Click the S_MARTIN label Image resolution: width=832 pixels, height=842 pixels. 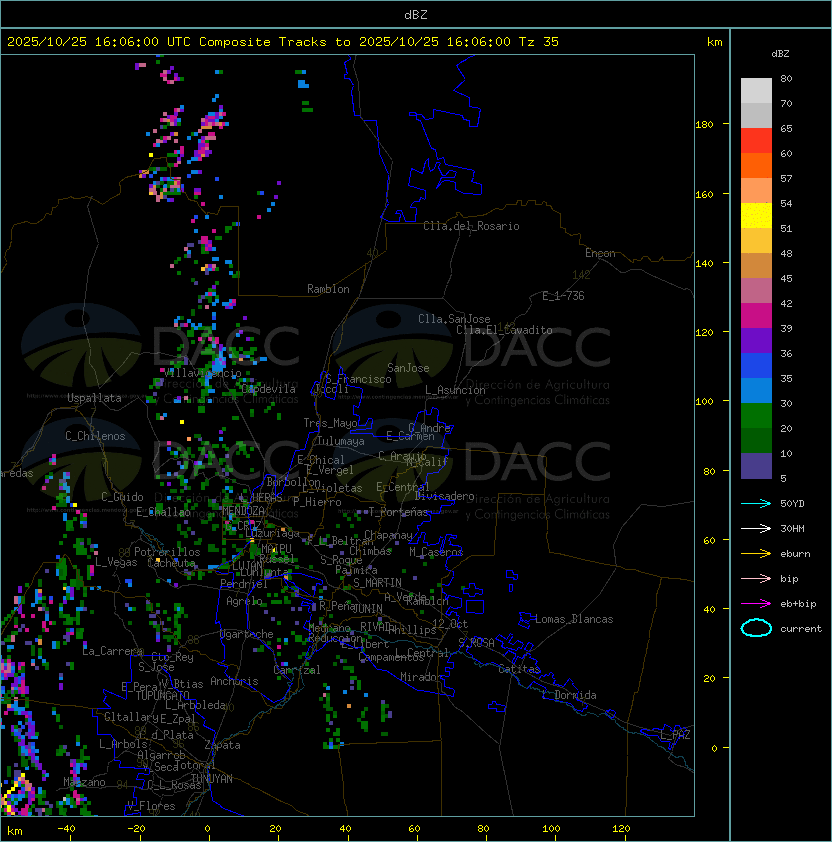pos(378,583)
